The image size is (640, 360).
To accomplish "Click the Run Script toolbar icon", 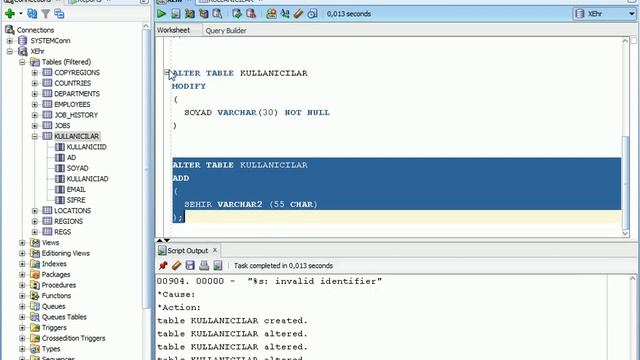I will (x=176, y=14).
